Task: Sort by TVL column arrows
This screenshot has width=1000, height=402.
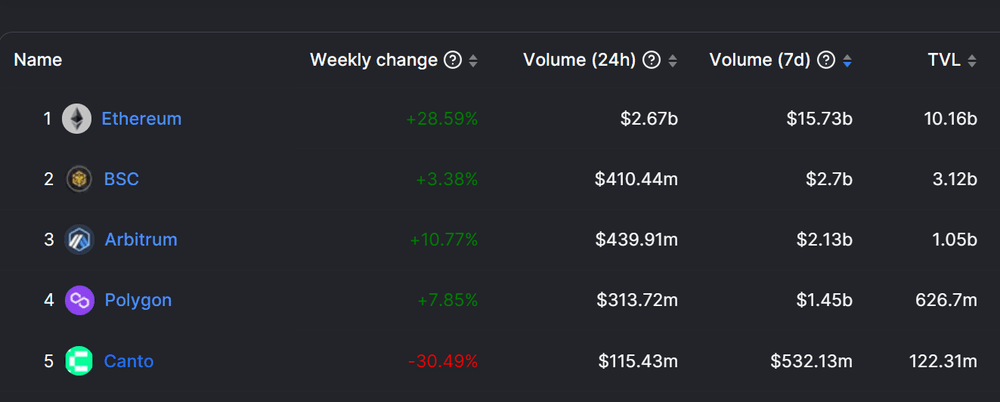Action: coord(971,61)
